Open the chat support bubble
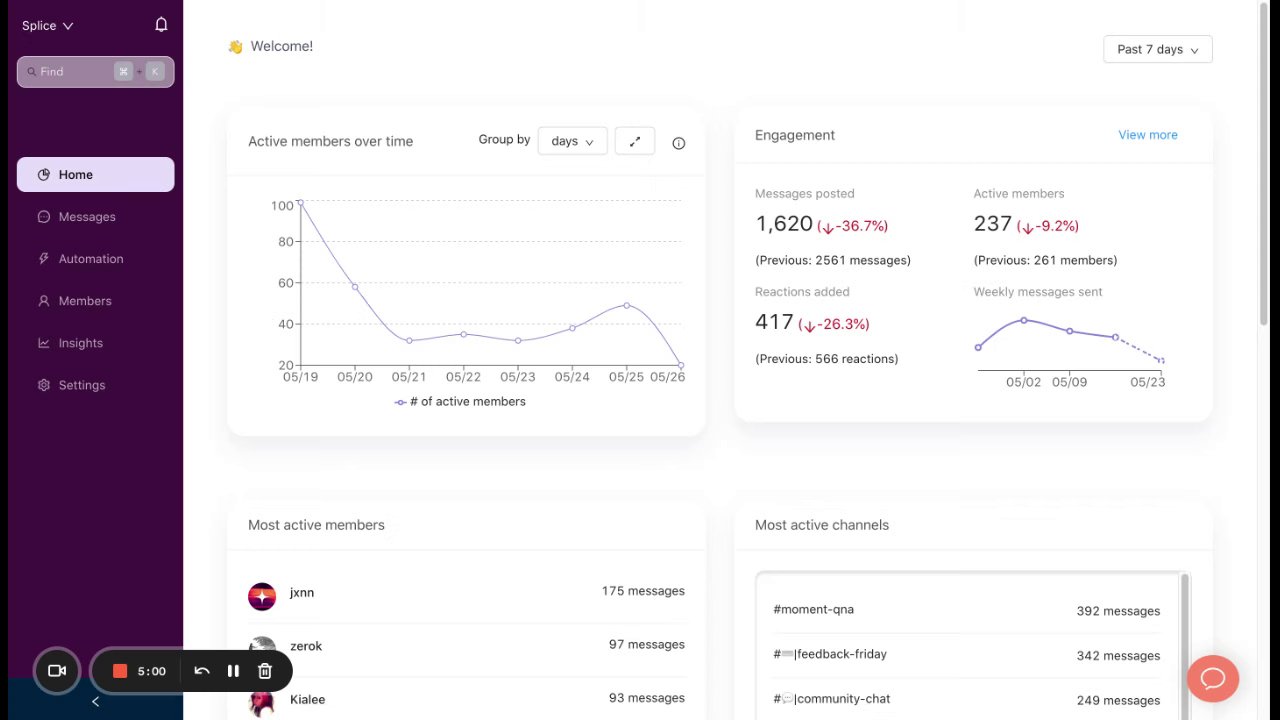The image size is (1280, 720). click(x=1213, y=679)
